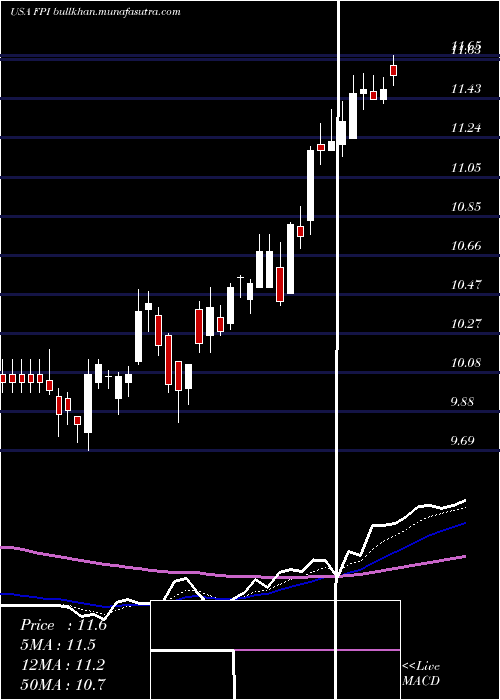500x700 pixels.
Task: Click the 'USA FPI bullkhan.munafasutra.com' chart title
Action: pyautogui.click(x=95, y=12)
